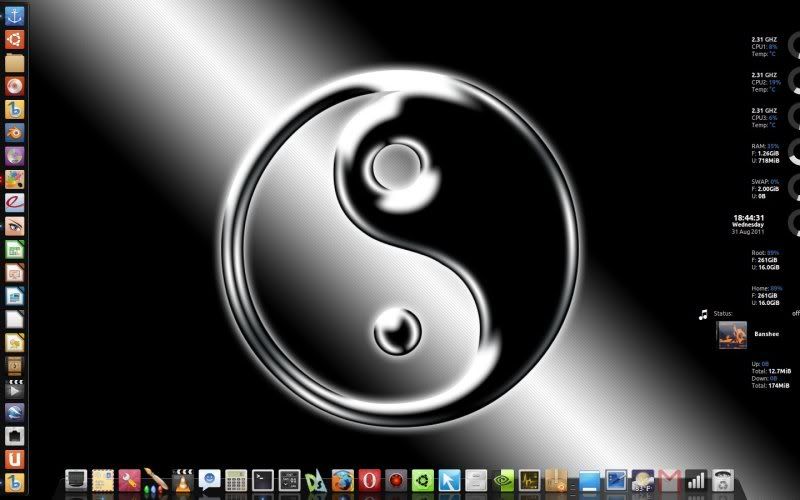Click the Banshee album art thumbnail

(x=731, y=335)
